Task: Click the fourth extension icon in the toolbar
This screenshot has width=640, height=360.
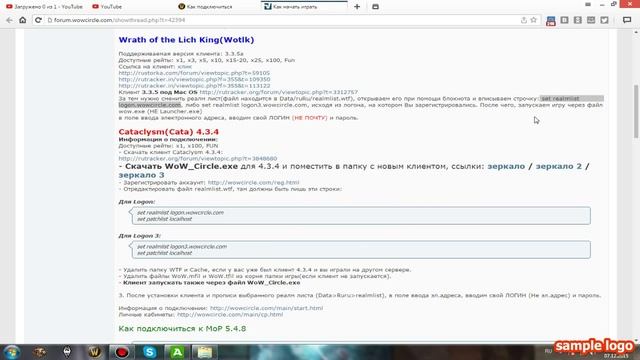Action: [591, 20]
